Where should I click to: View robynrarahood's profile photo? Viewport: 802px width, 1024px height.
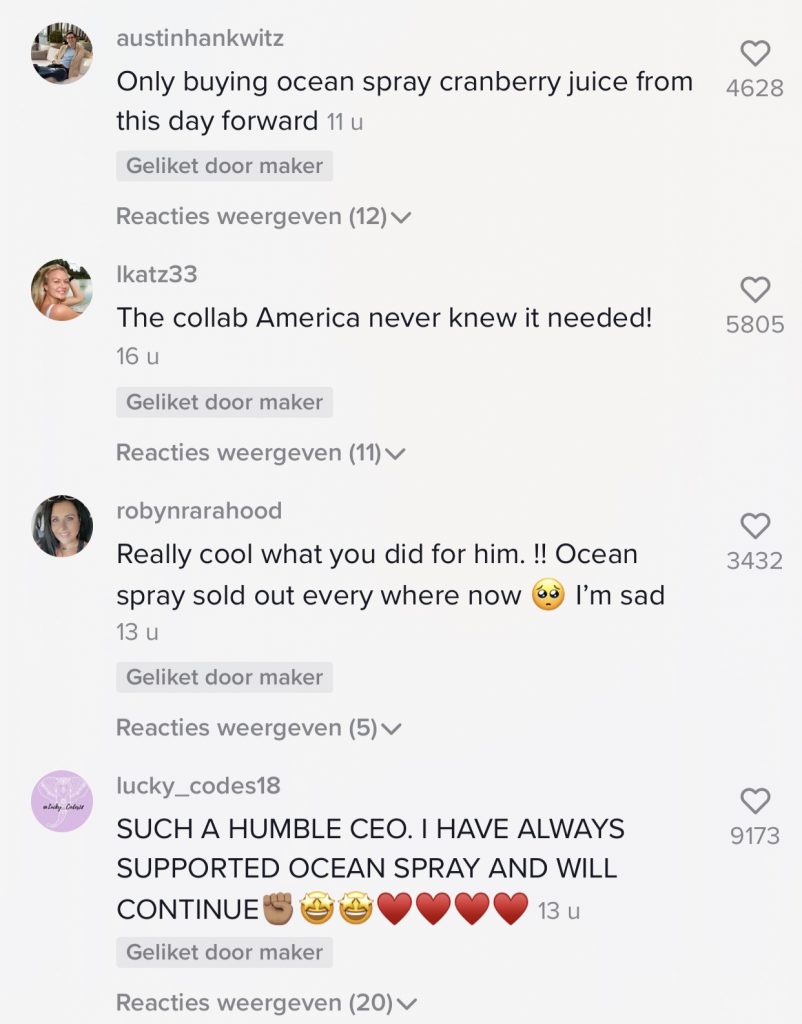62,526
